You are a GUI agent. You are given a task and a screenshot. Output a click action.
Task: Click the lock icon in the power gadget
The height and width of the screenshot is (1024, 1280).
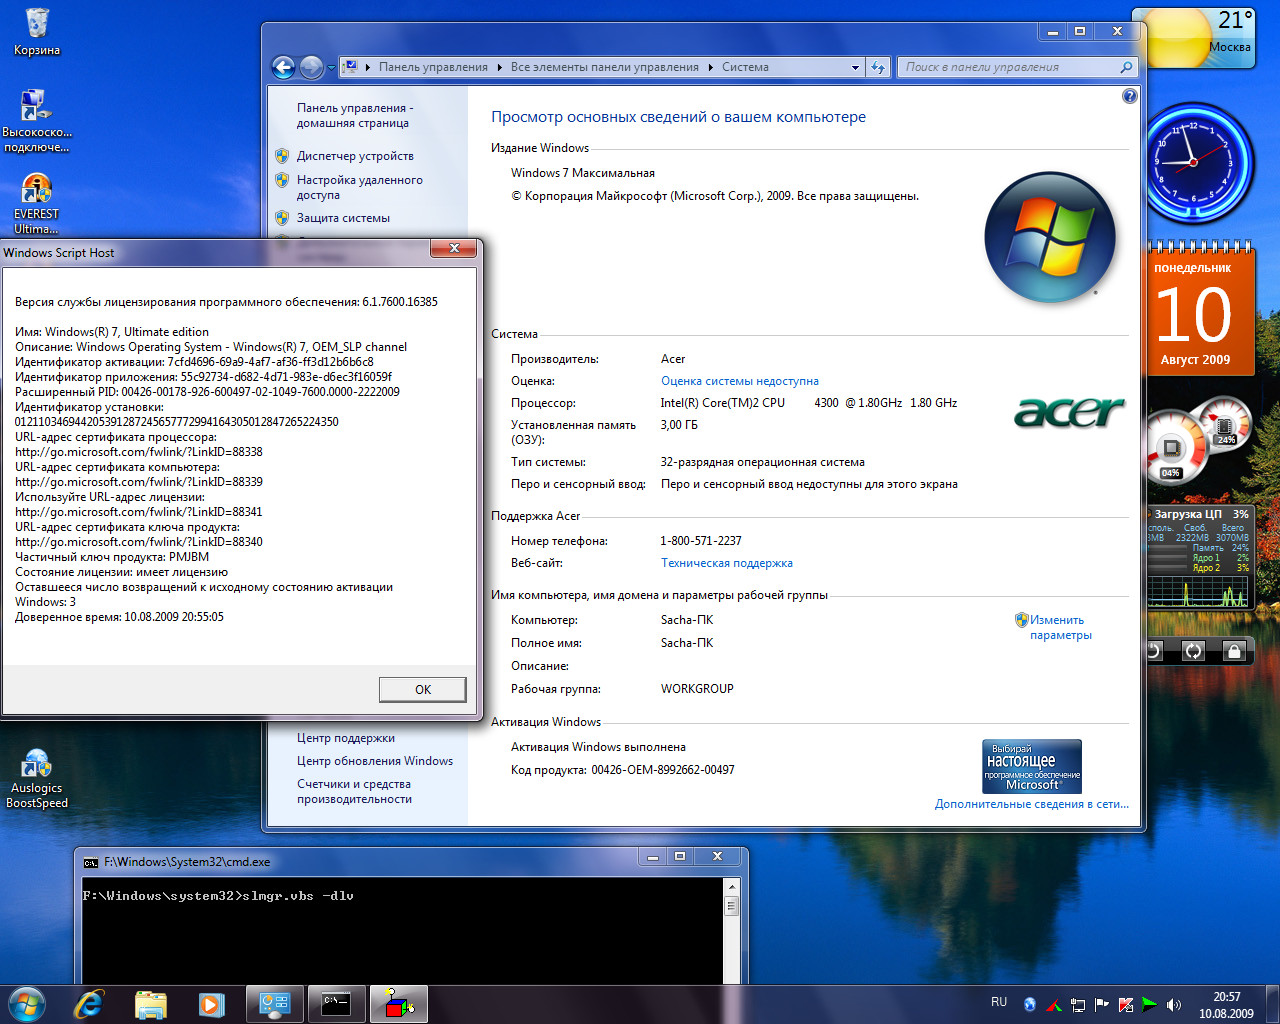pos(1234,651)
